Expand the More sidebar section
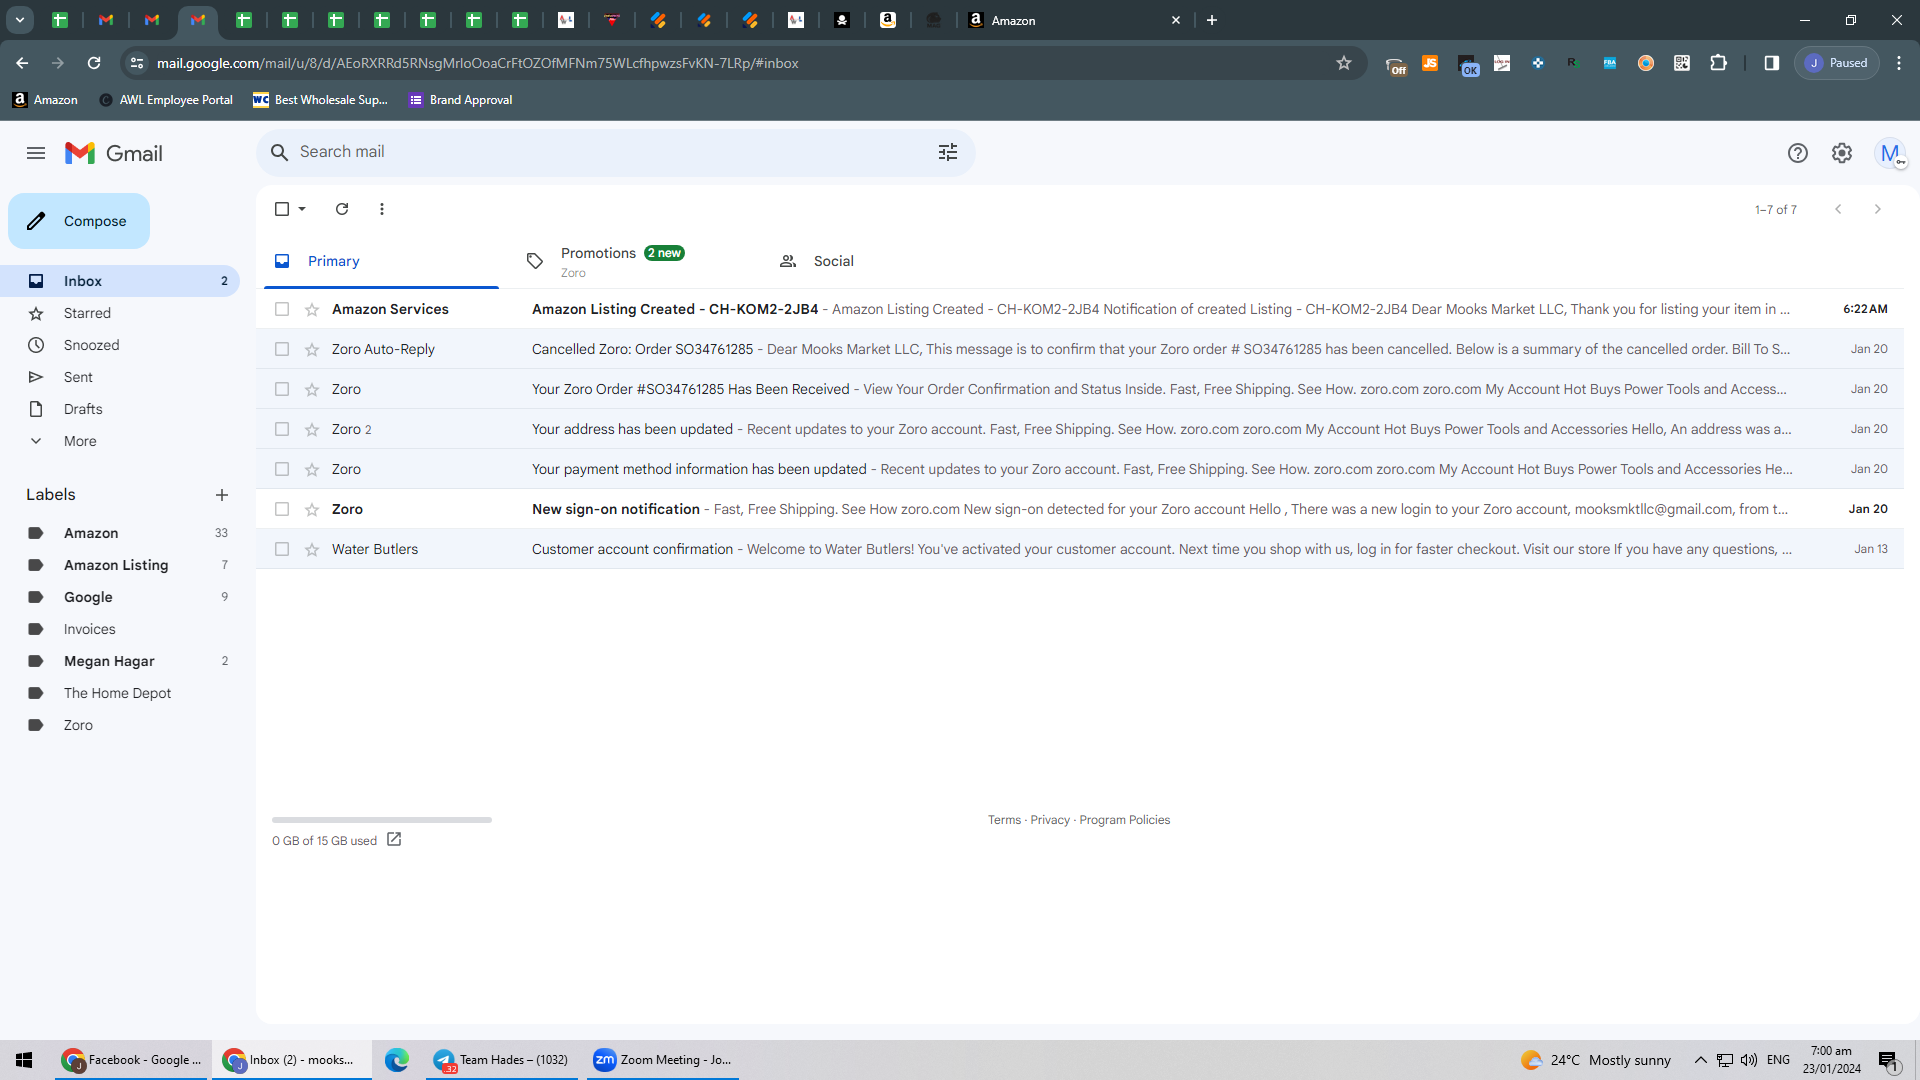 click(x=80, y=441)
